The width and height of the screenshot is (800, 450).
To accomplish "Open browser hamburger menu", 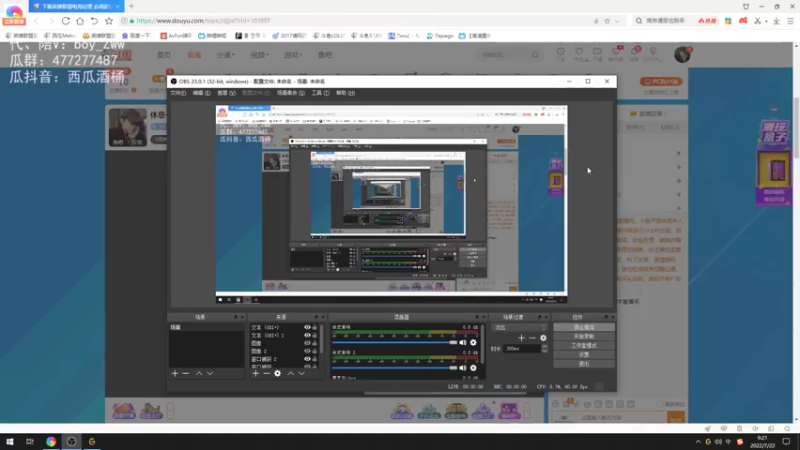I will tap(790, 21).
